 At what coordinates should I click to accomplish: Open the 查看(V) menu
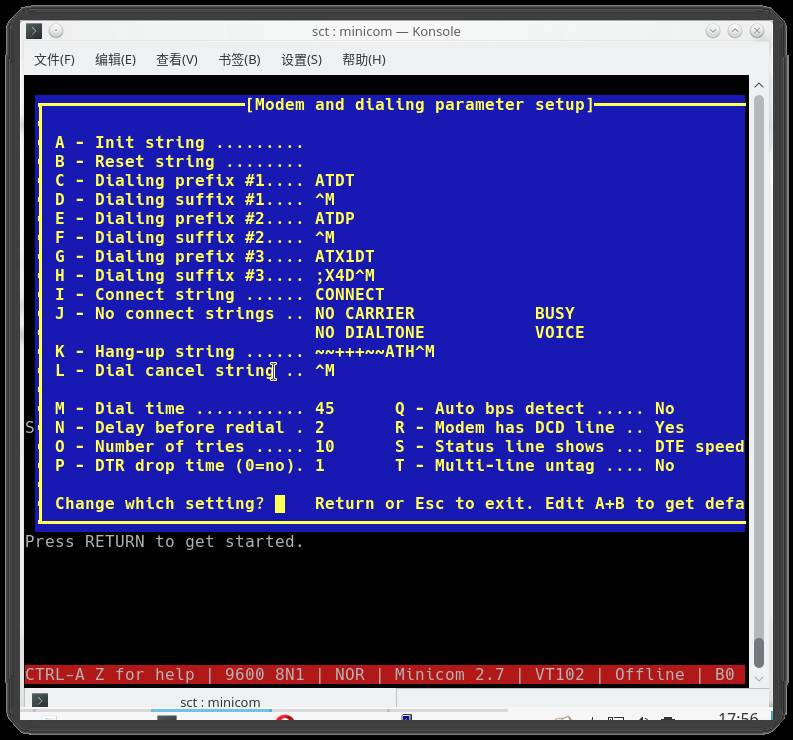click(x=177, y=60)
